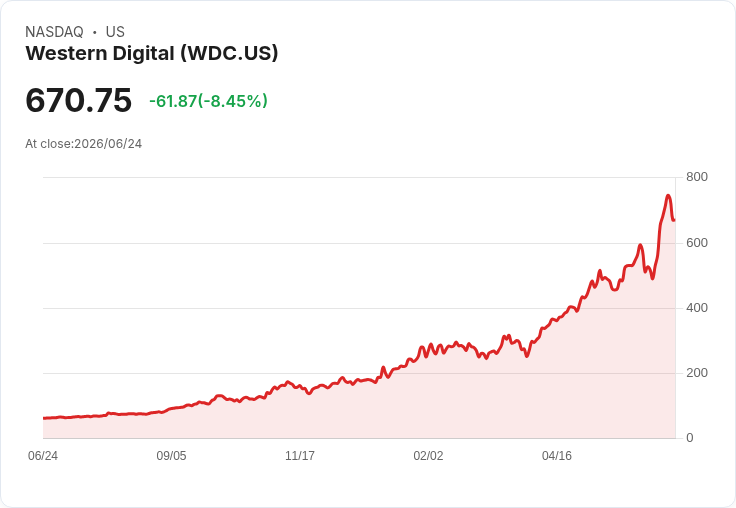
Task: Click the 400 price axis label
Action: pyautogui.click(x=697, y=308)
